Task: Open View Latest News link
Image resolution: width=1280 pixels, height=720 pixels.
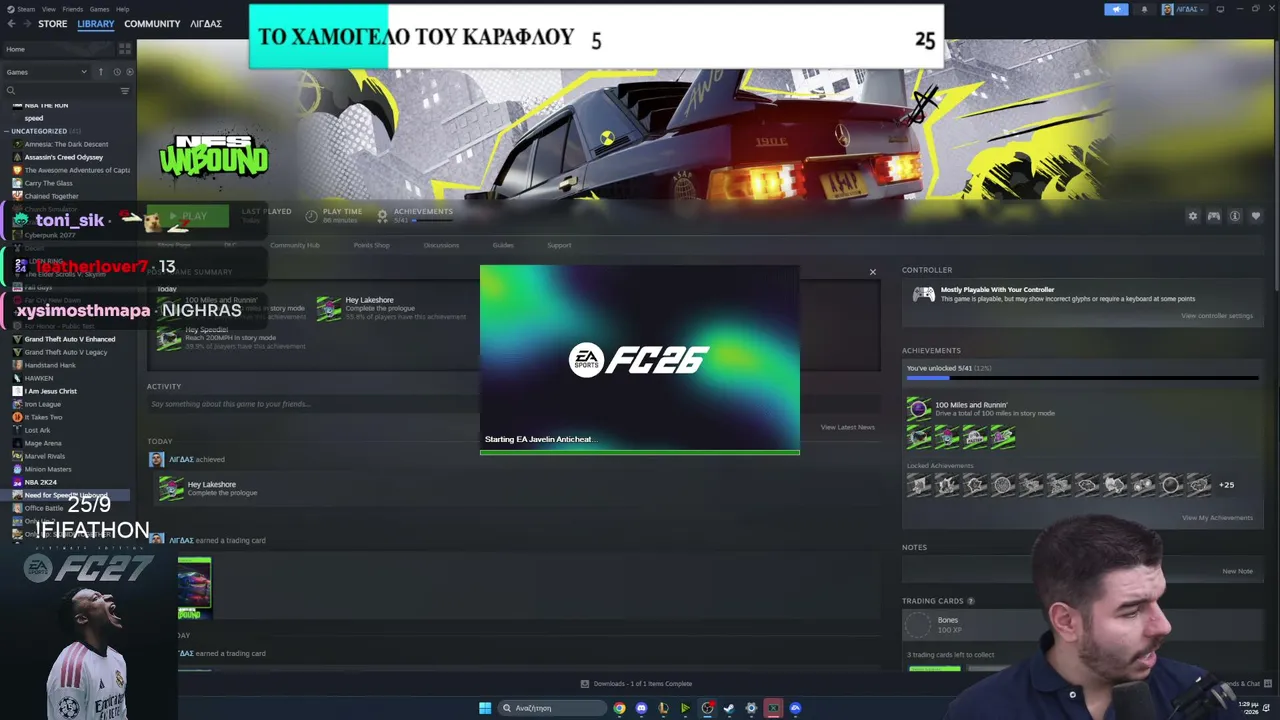Action: pos(848,427)
